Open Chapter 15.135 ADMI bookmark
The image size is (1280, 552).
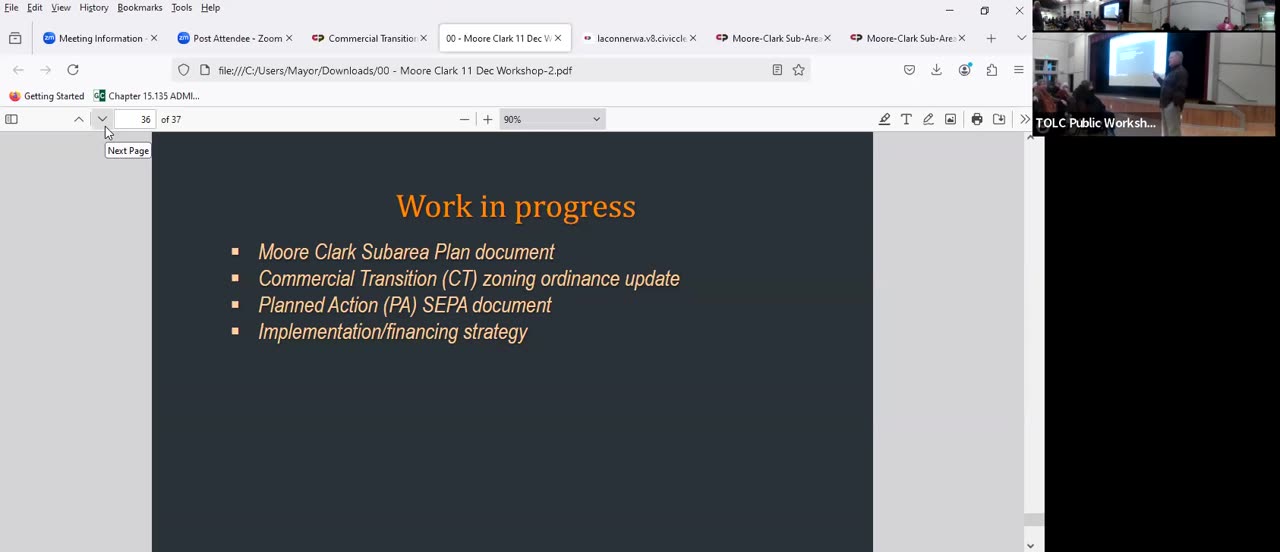146,96
